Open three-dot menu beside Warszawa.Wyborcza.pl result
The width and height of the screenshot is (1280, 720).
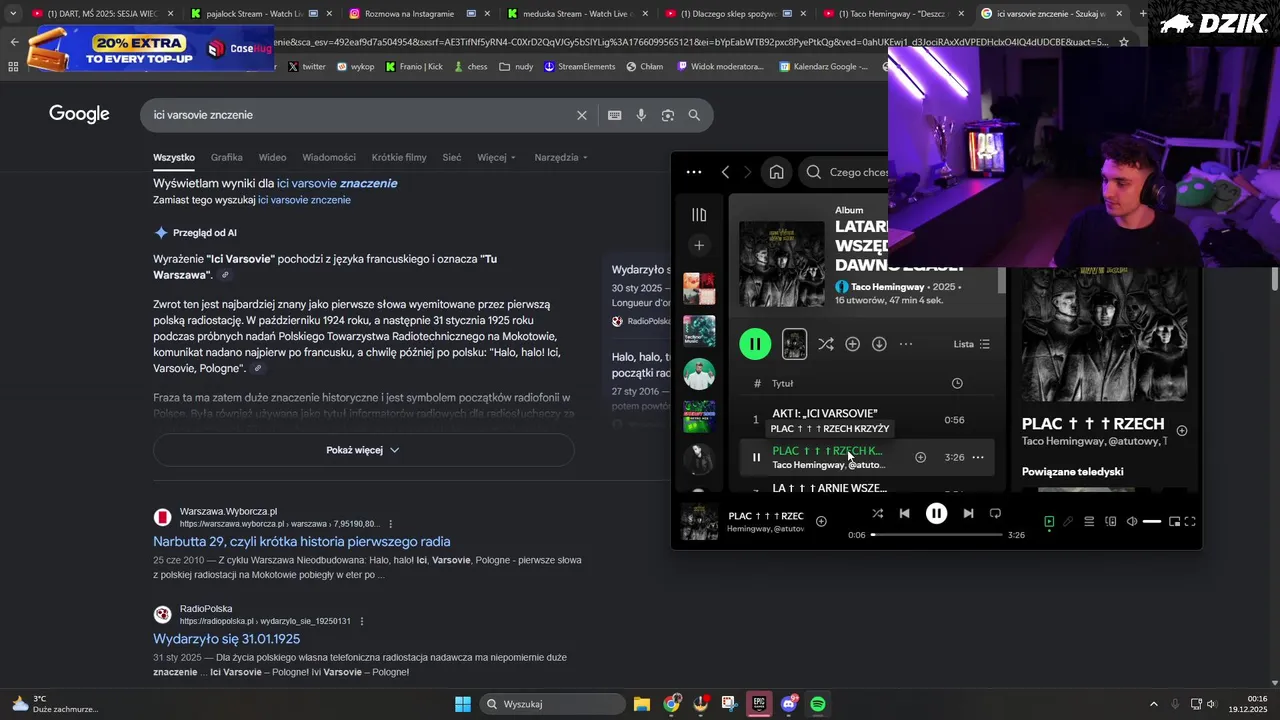[391, 524]
